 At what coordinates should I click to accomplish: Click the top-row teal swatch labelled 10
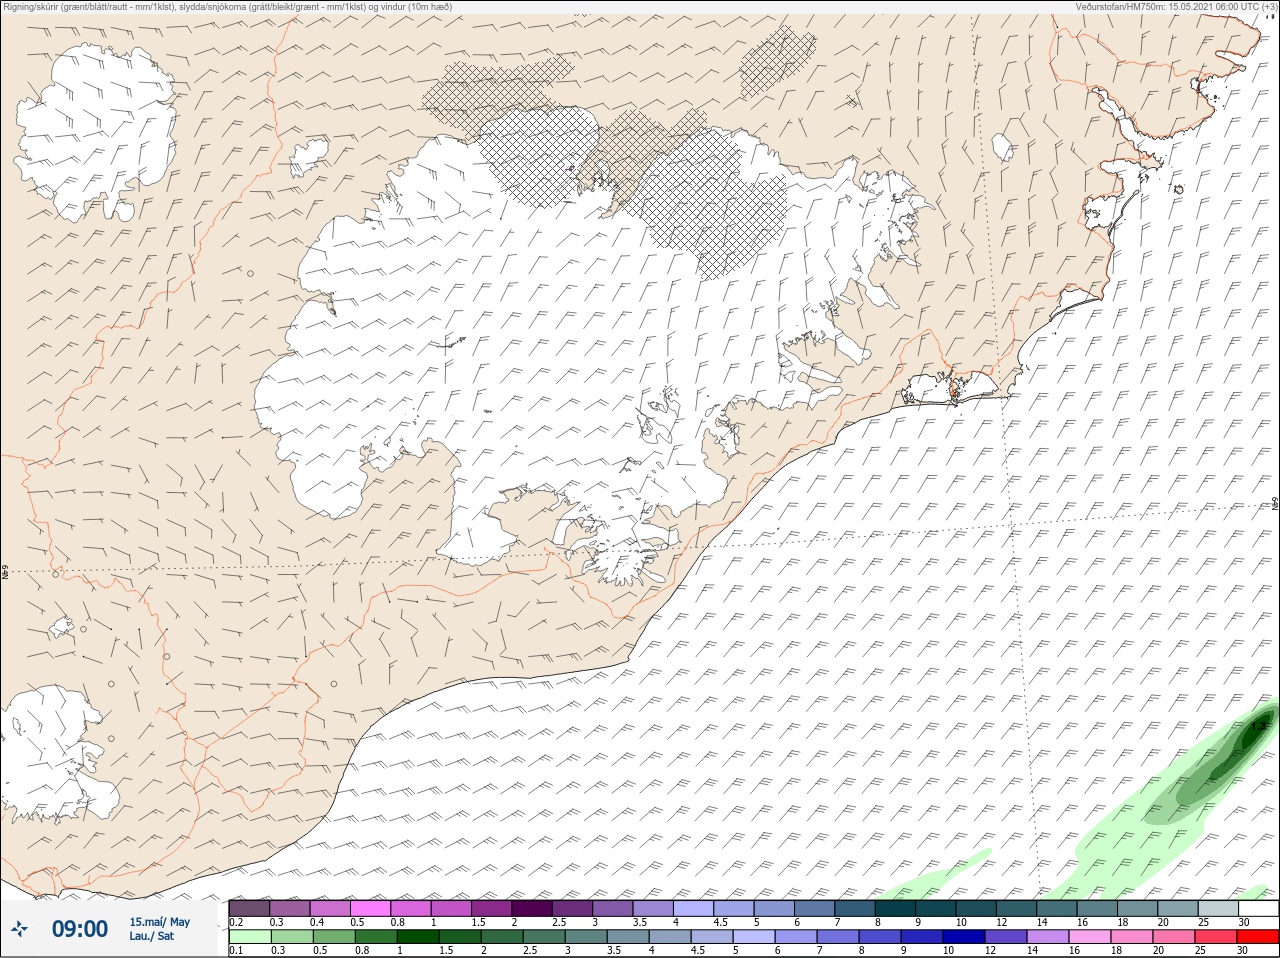(x=976, y=908)
